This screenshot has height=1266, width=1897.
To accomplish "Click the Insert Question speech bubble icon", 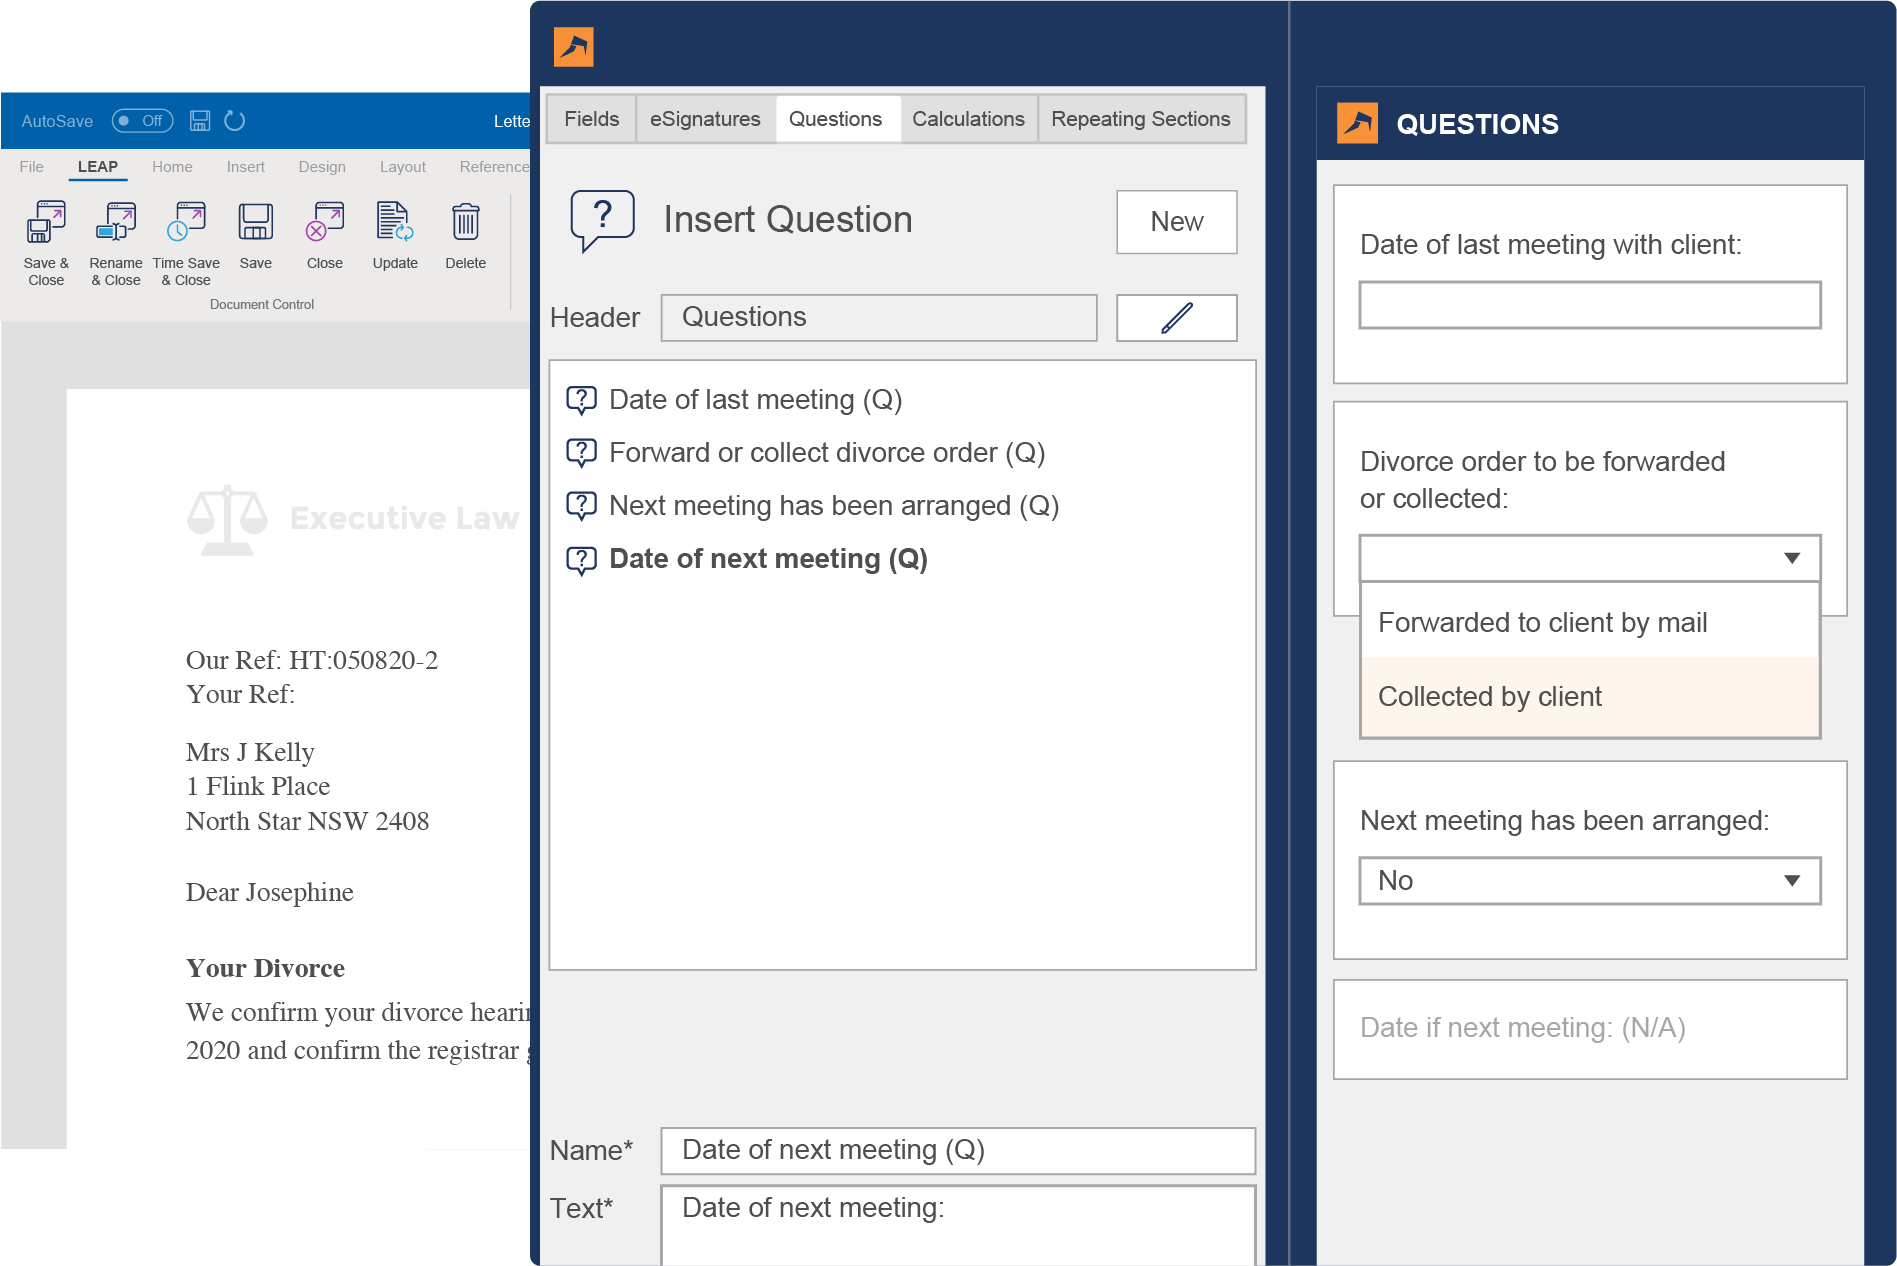I will click(x=602, y=220).
